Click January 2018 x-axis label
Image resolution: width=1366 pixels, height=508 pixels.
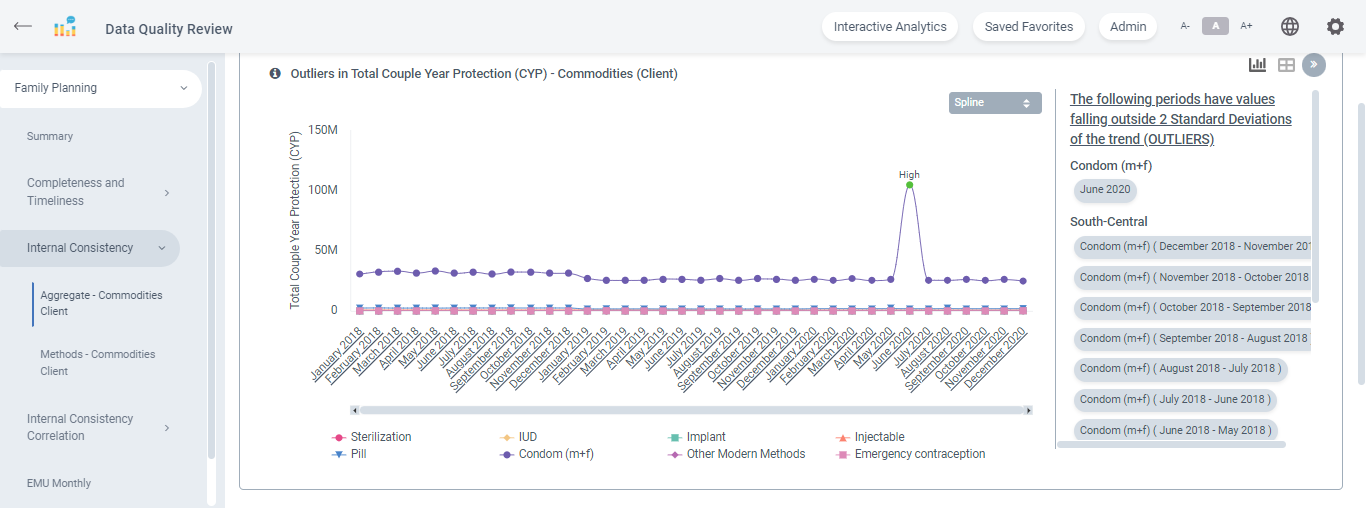[337, 355]
